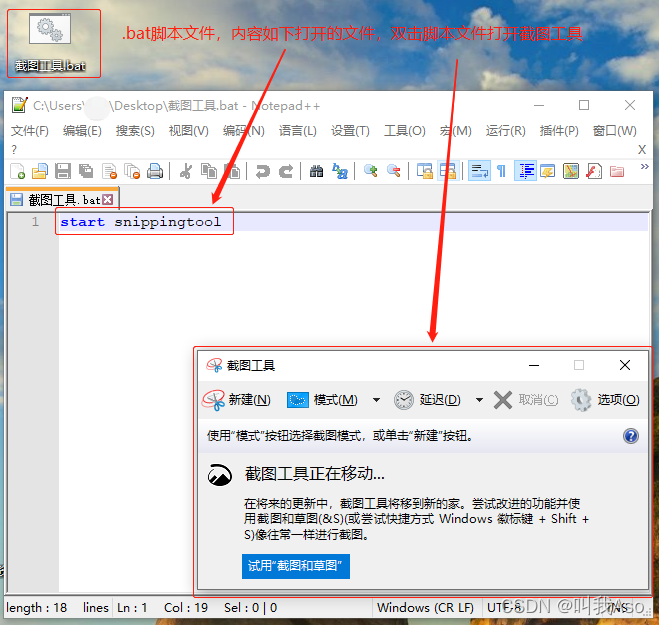Open the 编码(N) menu
This screenshot has height=625, width=659.
244,131
